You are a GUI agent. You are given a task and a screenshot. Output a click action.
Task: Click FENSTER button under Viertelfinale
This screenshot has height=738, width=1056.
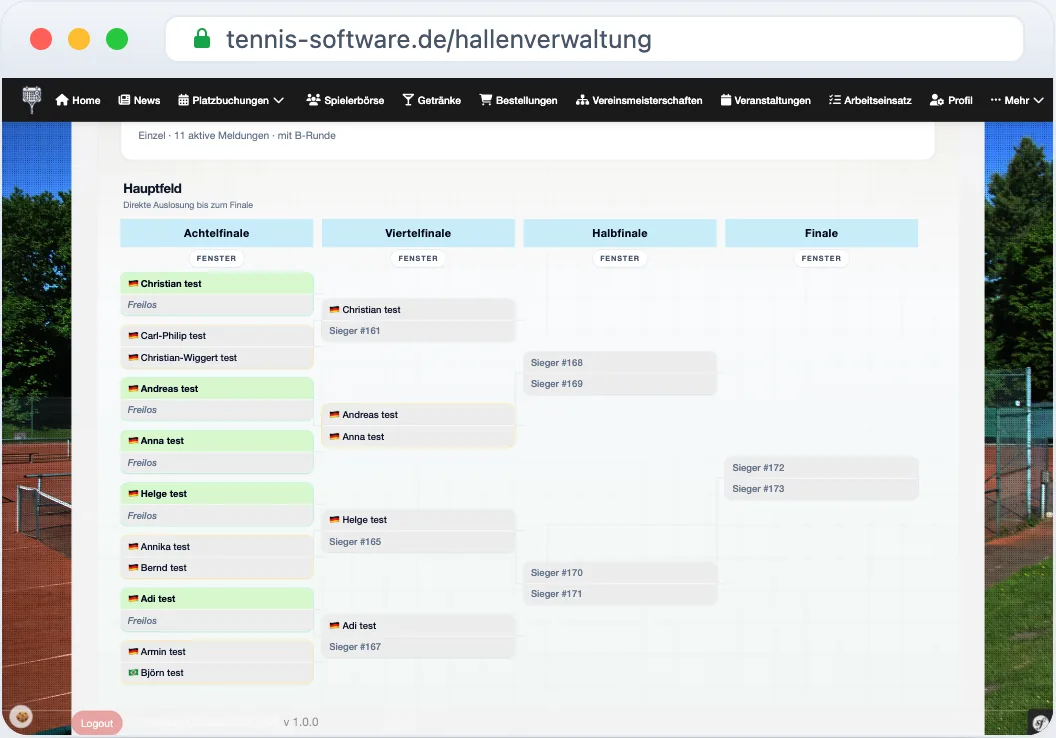pos(418,258)
